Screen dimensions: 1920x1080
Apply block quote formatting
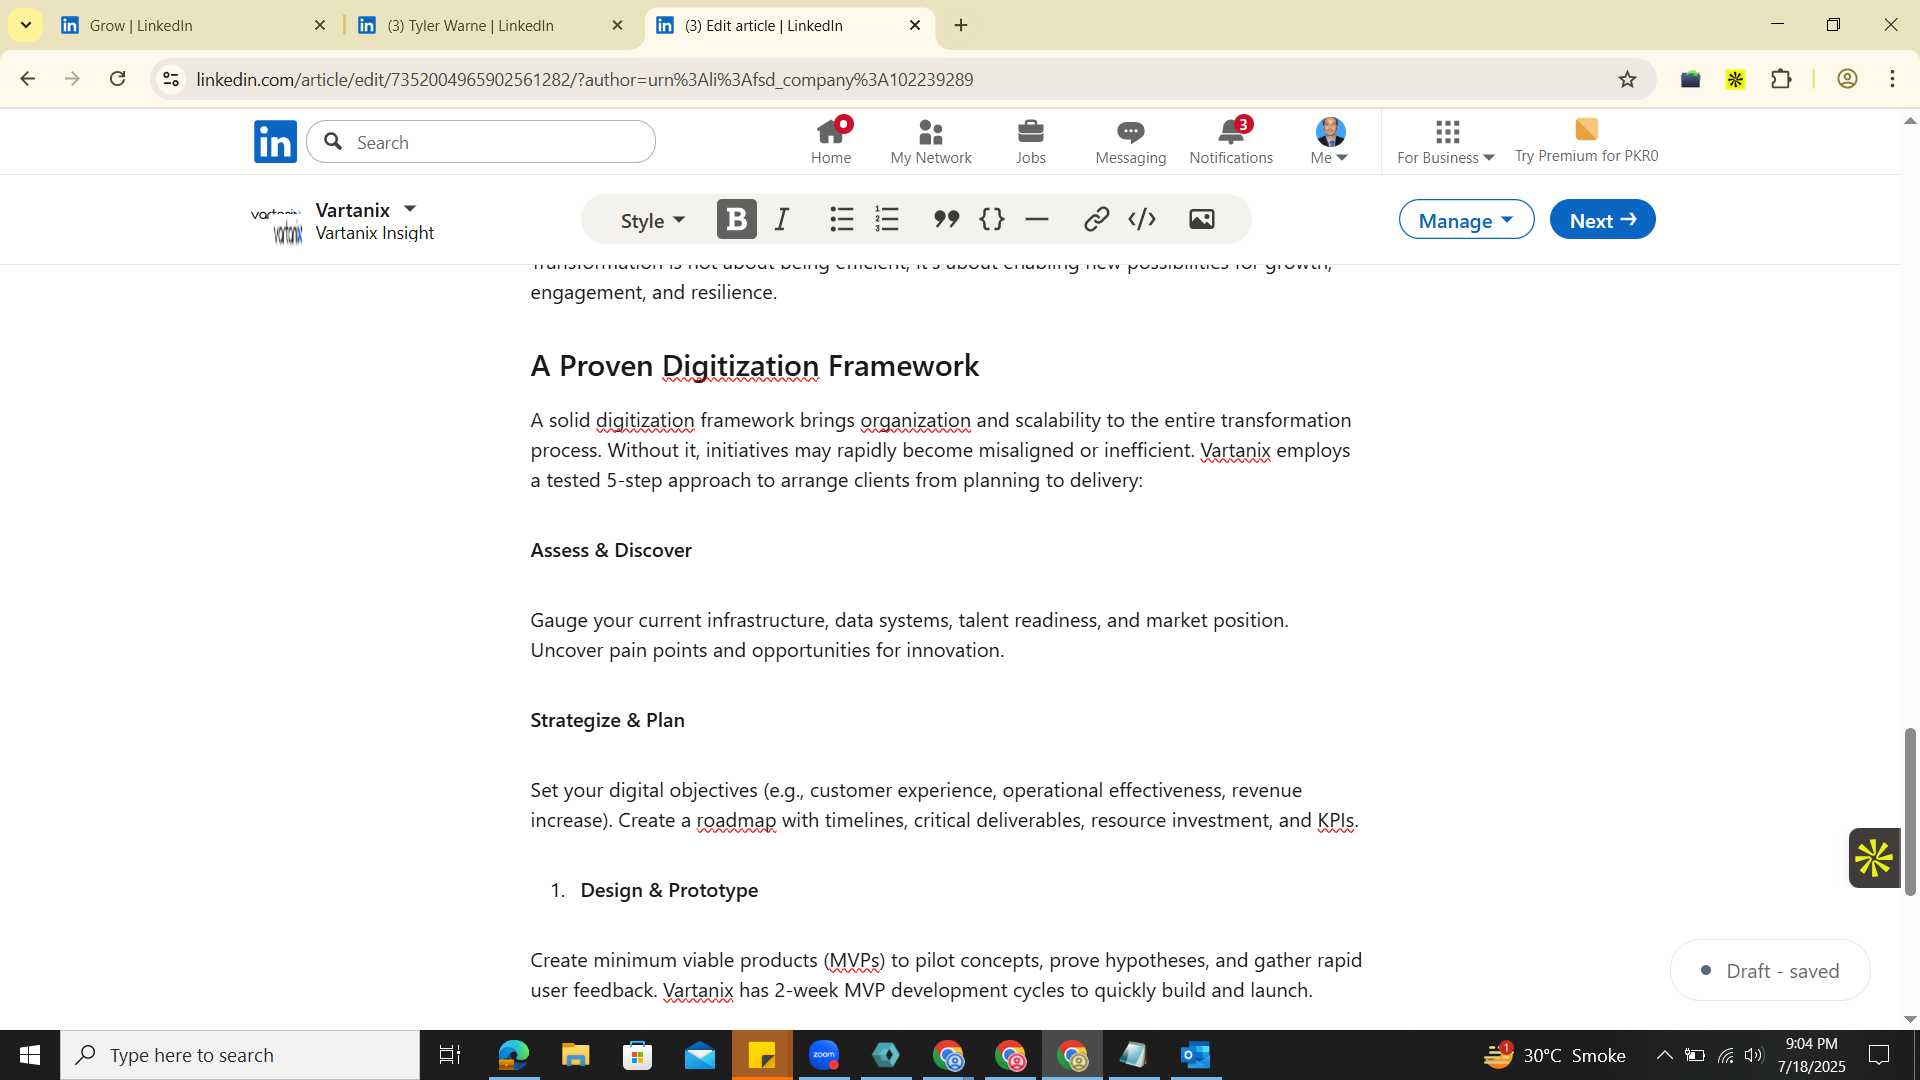(946, 219)
